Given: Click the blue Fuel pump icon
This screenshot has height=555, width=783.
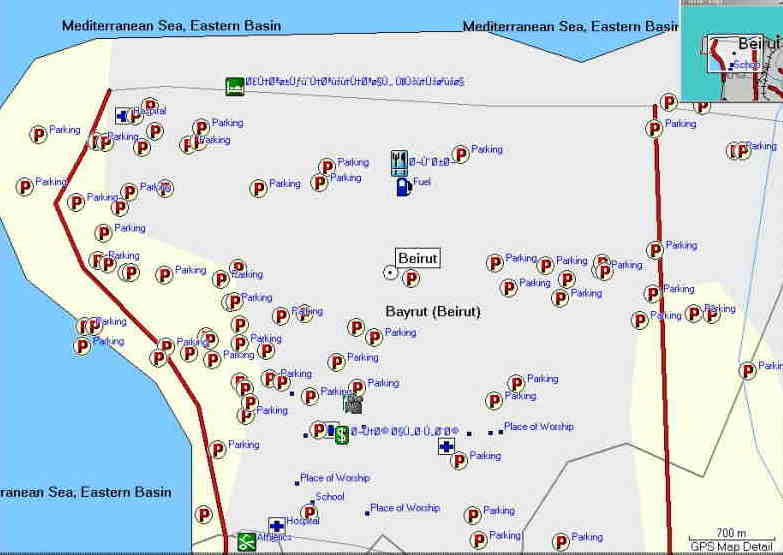Looking at the screenshot, I should tap(403, 187).
